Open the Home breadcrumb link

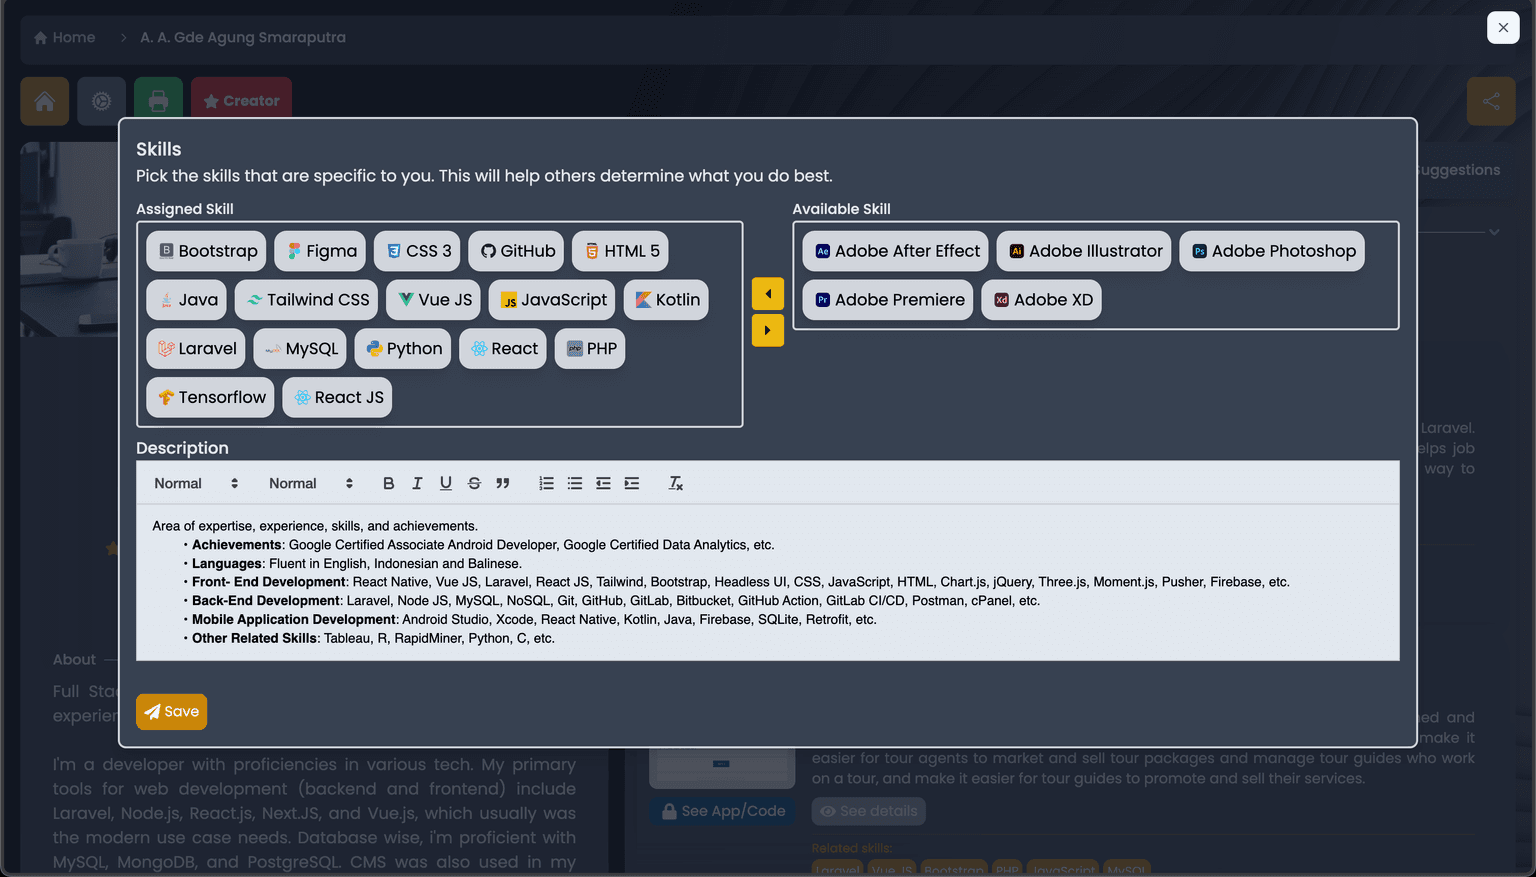[x=64, y=37]
